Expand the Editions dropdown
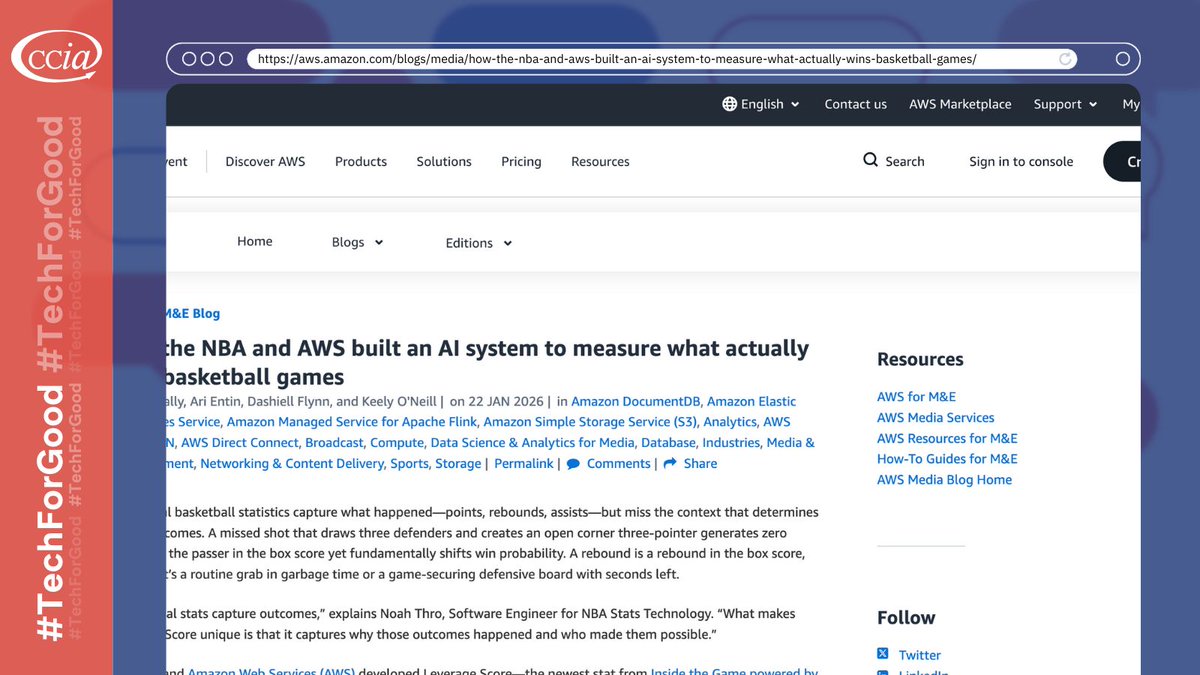This screenshot has height=675, width=1200. tap(478, 243)
